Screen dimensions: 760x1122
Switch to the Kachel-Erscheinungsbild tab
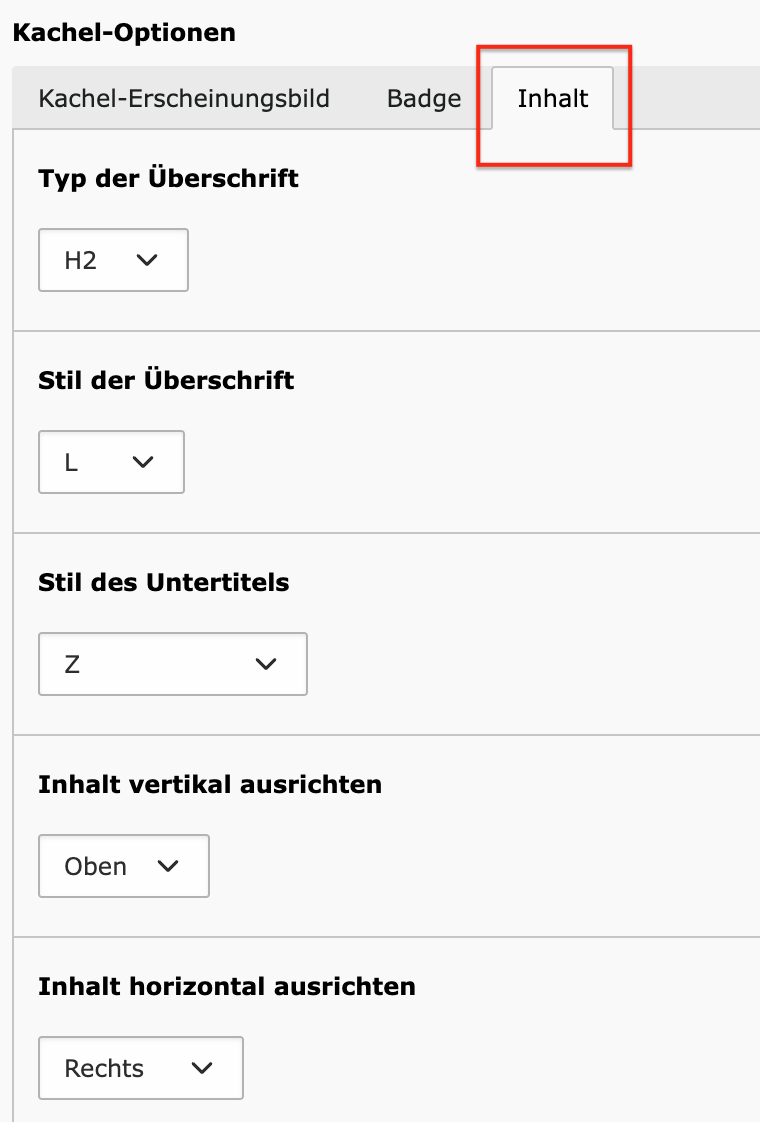(x=184, y=99)
